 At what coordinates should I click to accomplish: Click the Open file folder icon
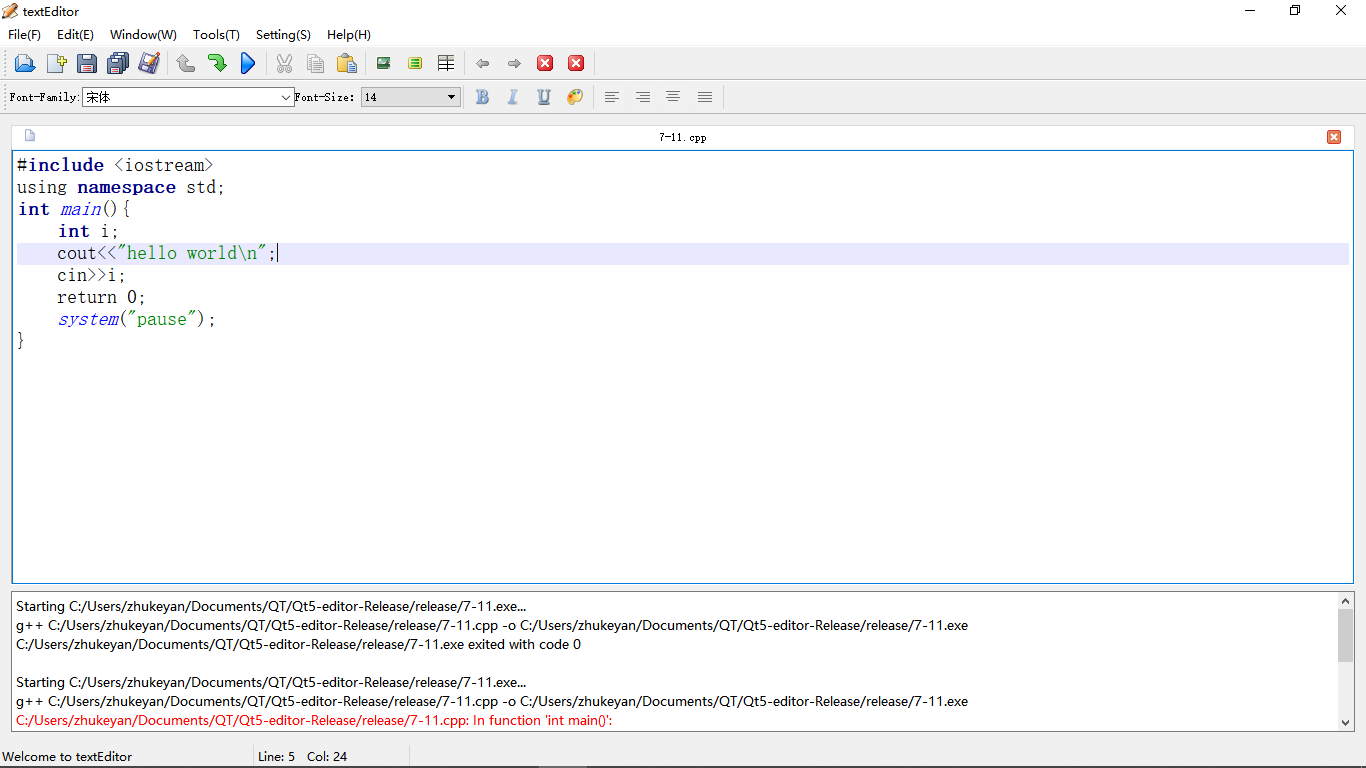(x=25, y=63)
